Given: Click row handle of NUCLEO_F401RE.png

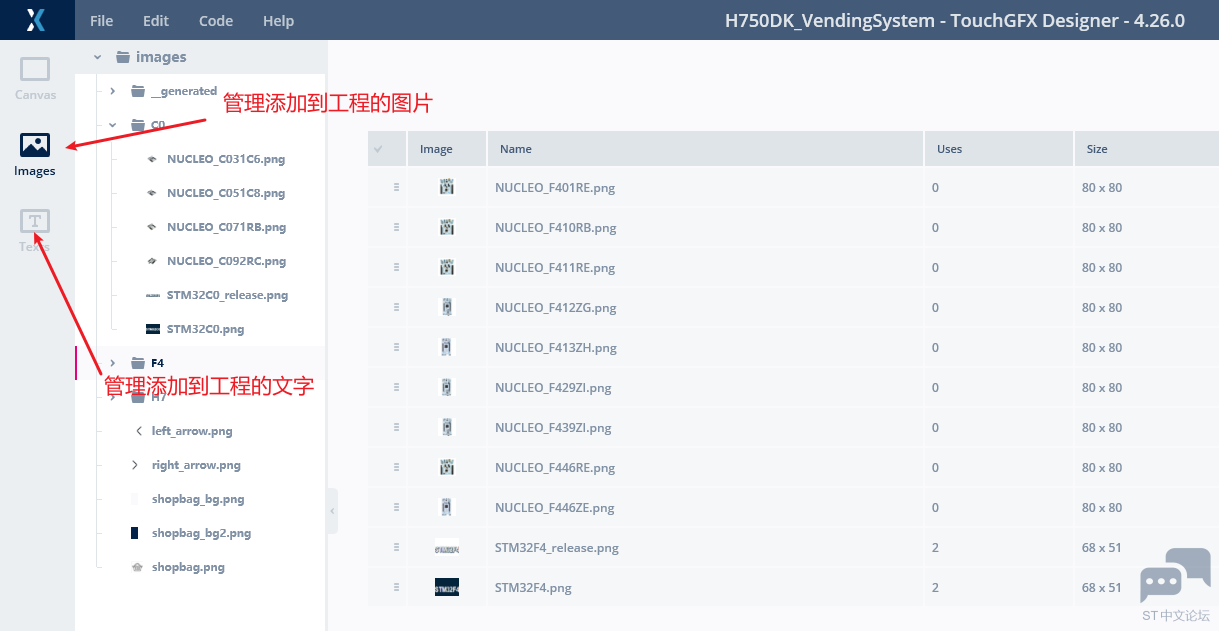Looking at the screenshot, I should coord(397,187).
